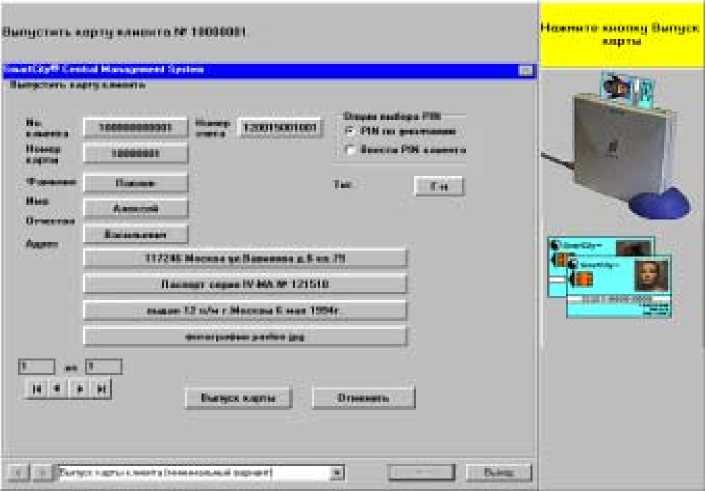Click the Отменить button
The image size is (705, 491).
[363, 397]
